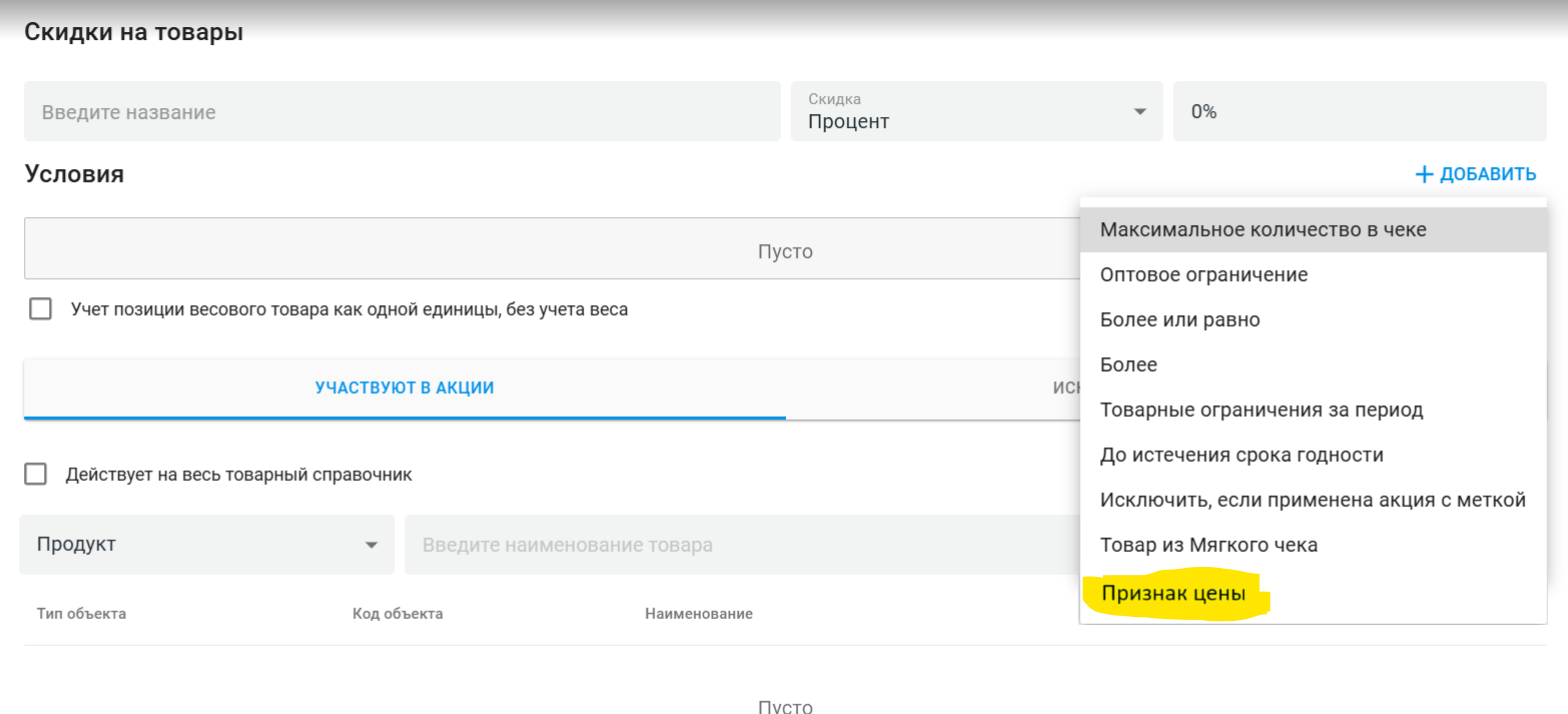
Task: Select 'Более или равно' condition
Action: (x=1179, y=320)
